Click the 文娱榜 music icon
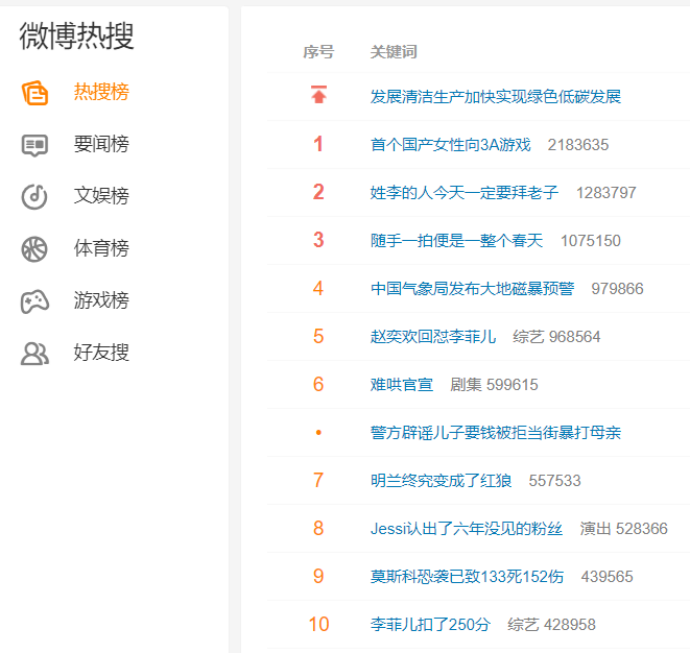Image resolution: width=690 pixels, height=653 pixels. coord(34,197)
